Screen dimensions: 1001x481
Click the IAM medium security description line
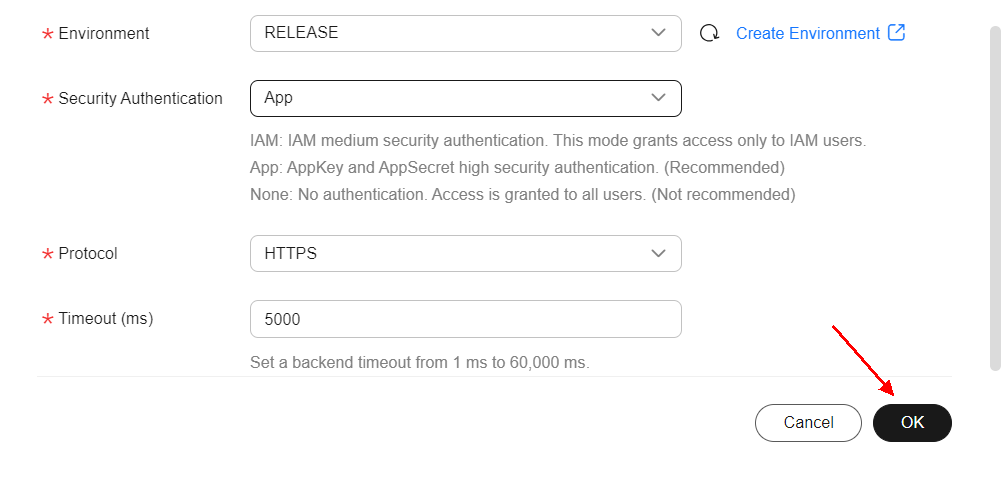[557, 141]
